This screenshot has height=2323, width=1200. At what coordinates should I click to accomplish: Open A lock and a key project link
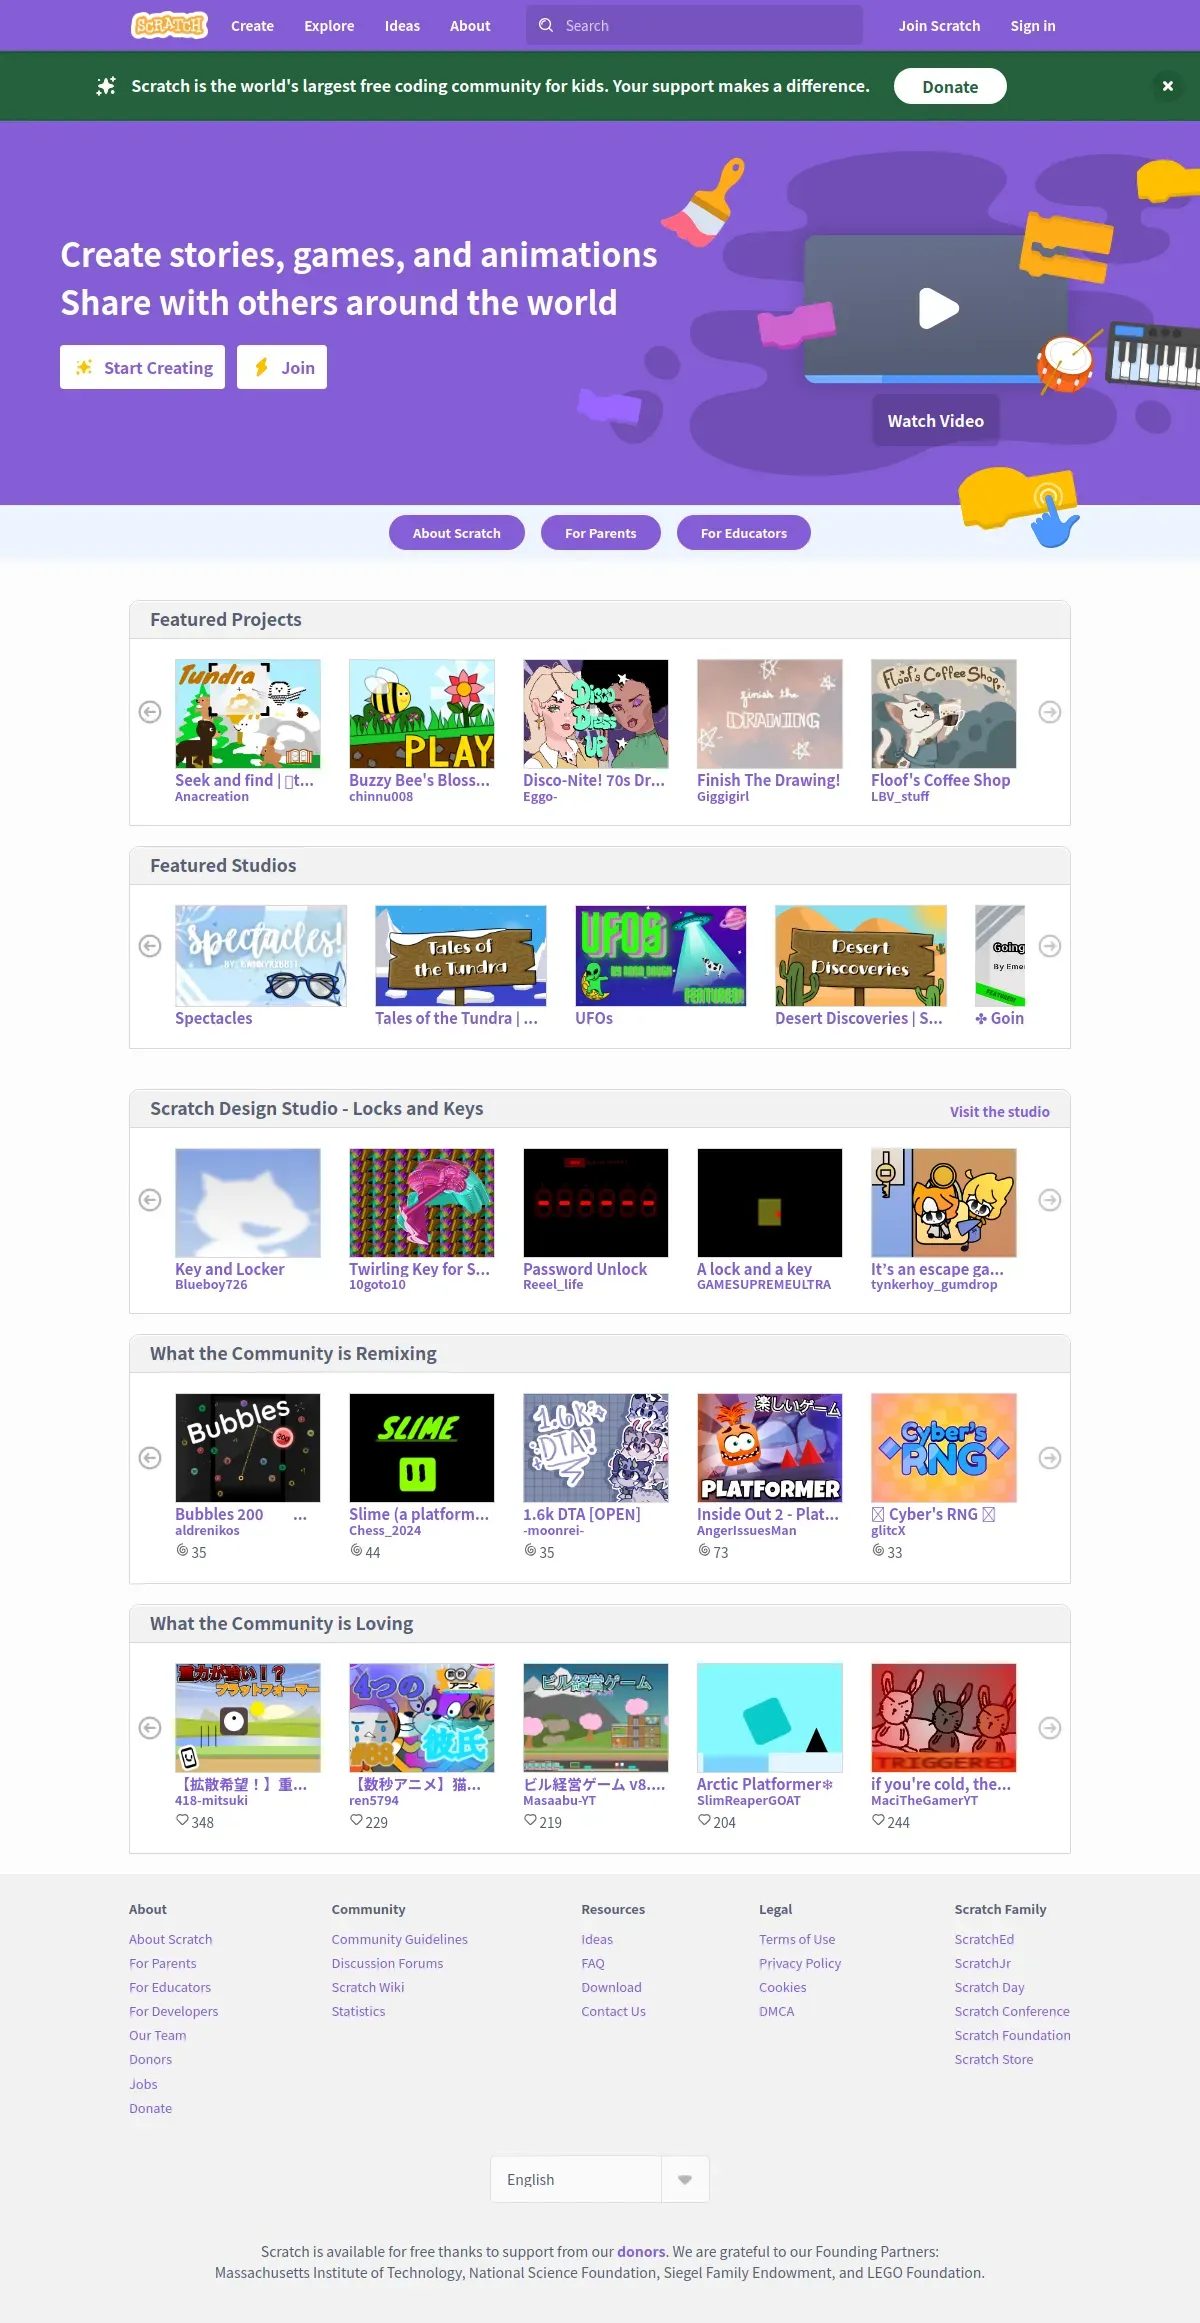click(754, 1269)
